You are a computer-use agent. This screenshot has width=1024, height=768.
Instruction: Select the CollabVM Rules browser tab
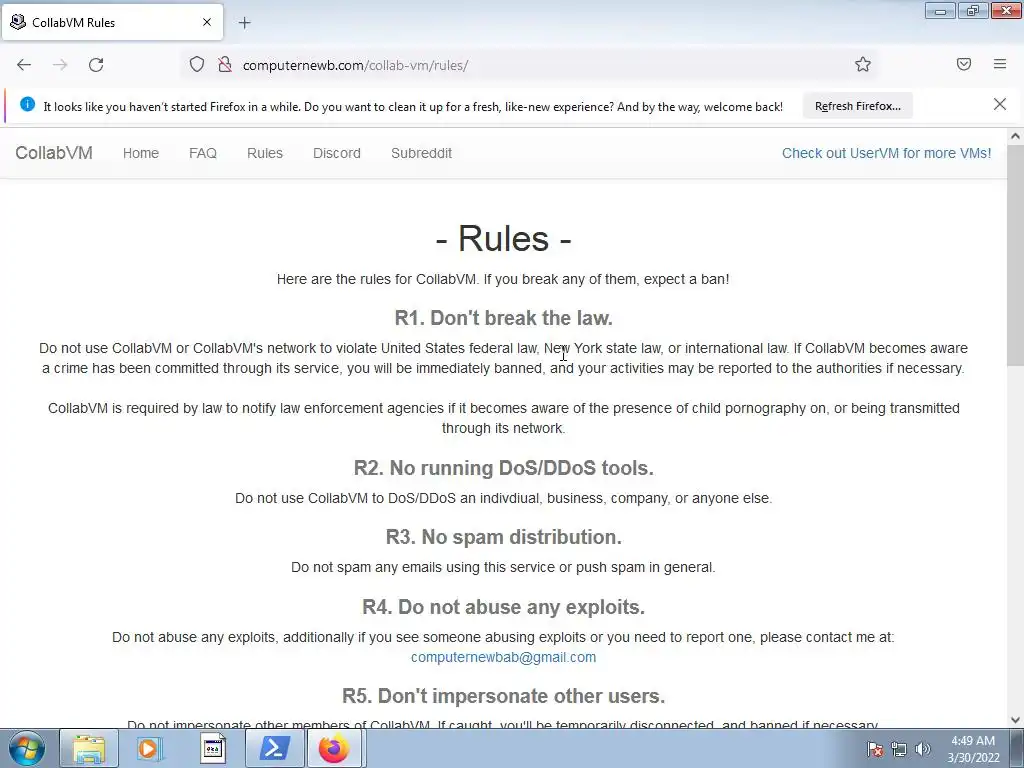(112, 22)
